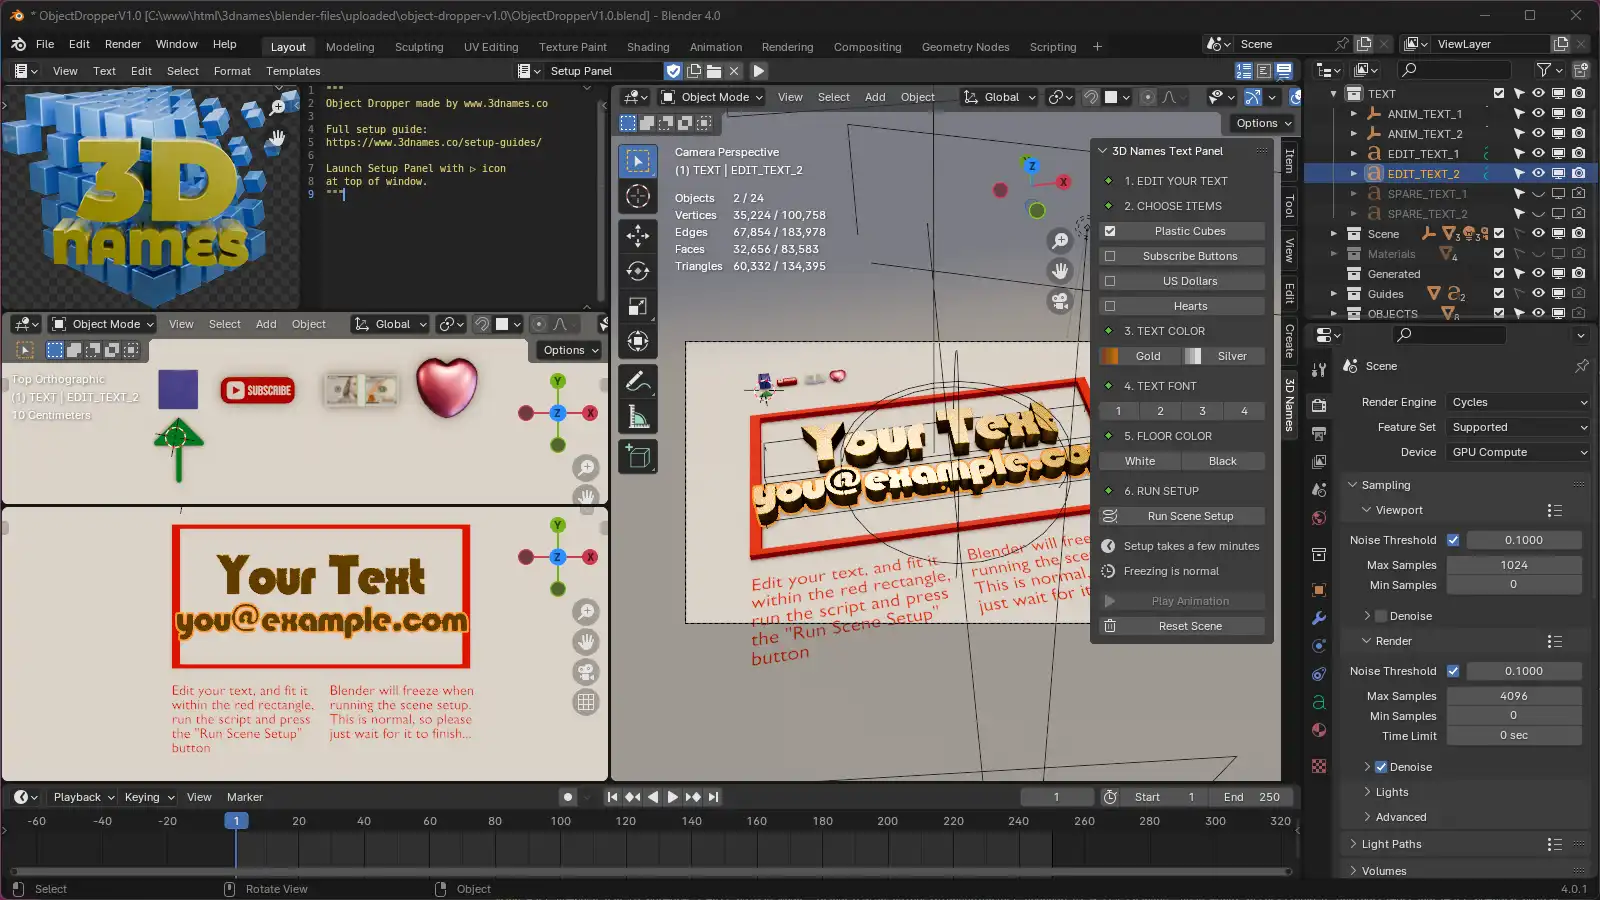Enable the Subscribe Buttons checkbox

click(1110, 256)
